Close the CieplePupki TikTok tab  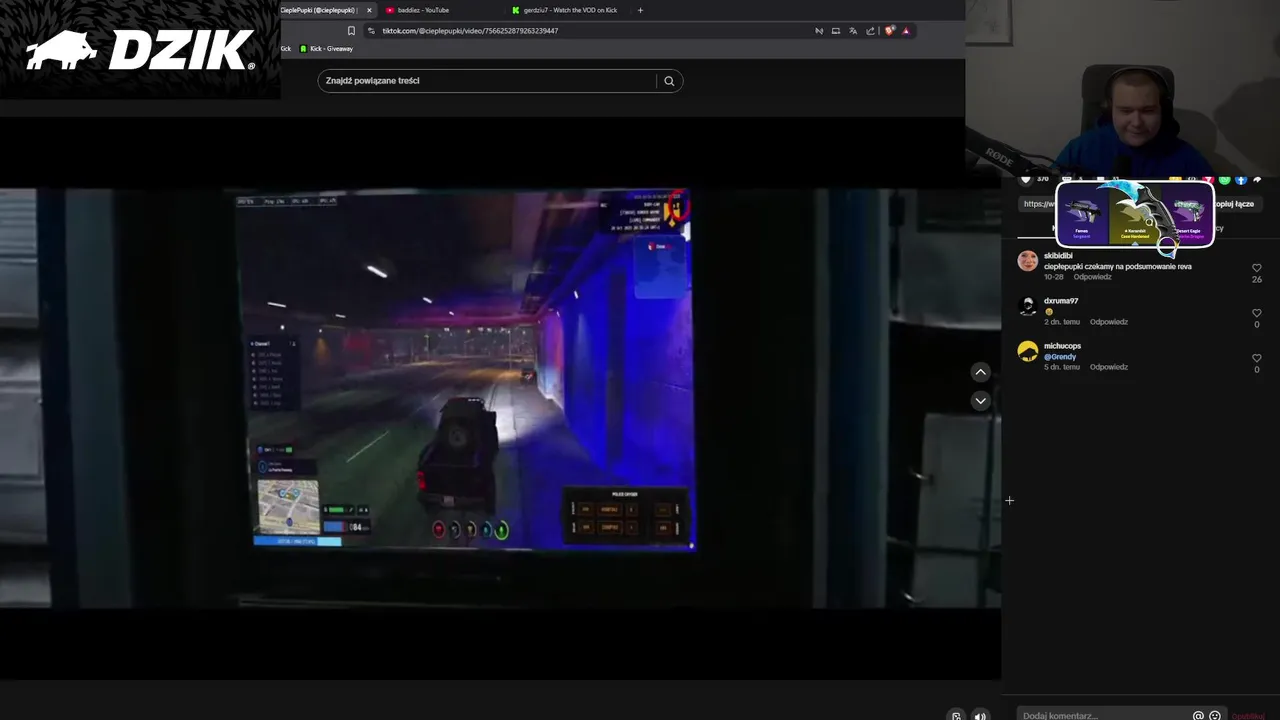(x=369, y=10)
